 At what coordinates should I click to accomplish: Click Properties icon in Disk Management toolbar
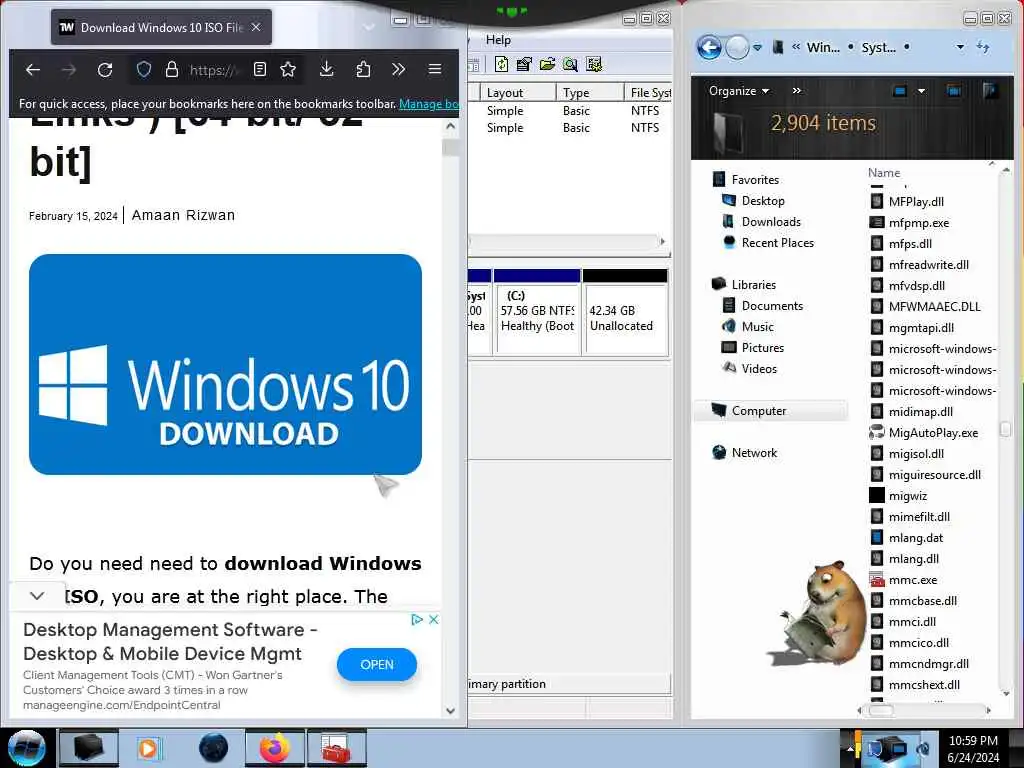[x=524, y=64]
